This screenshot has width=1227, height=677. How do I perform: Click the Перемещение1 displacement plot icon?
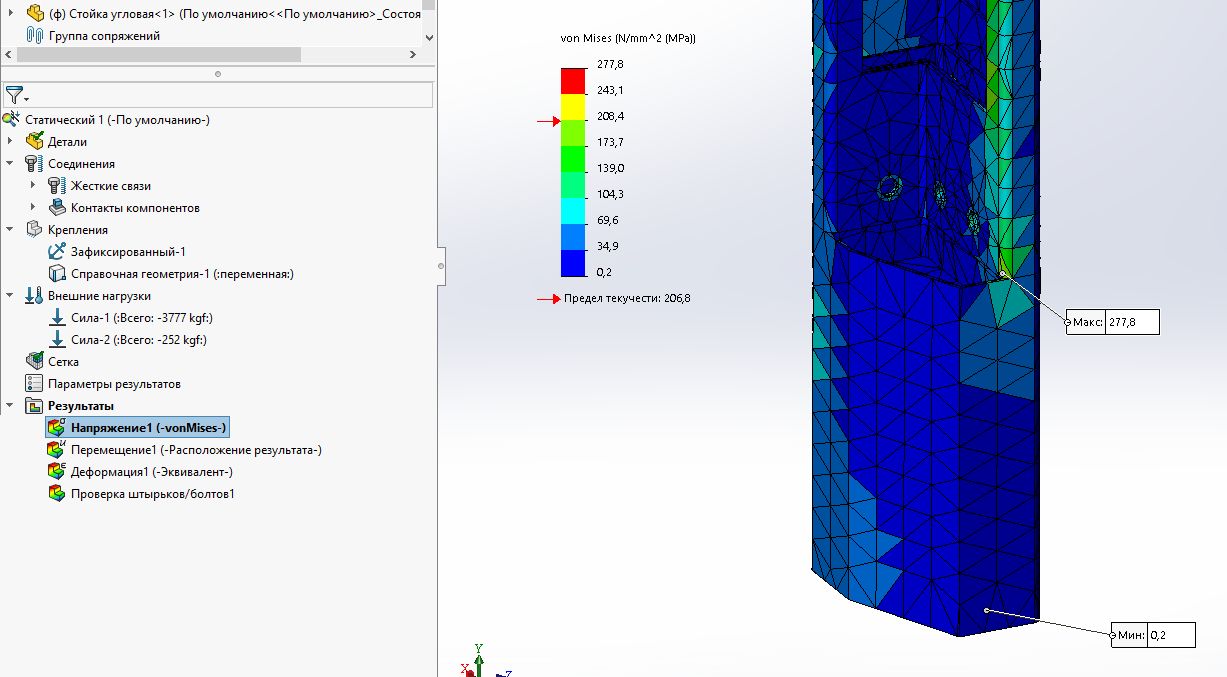tap(57, 450)
